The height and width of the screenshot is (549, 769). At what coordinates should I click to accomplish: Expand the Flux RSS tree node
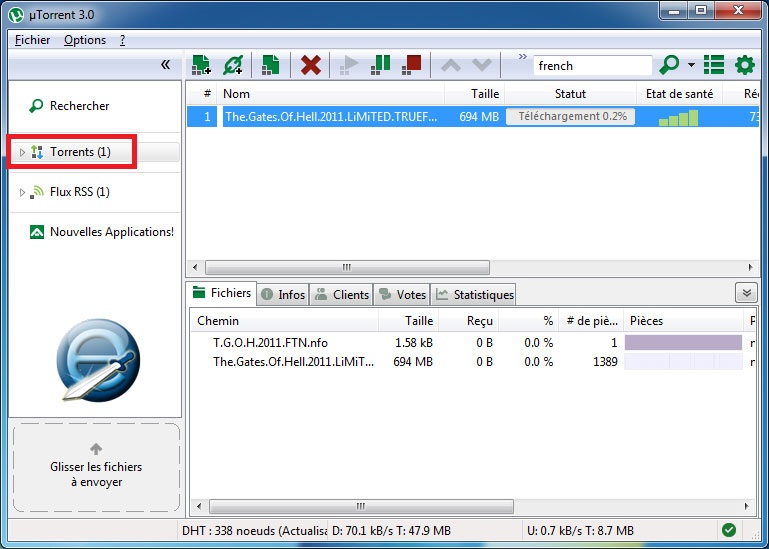click(x=22, y=192)
